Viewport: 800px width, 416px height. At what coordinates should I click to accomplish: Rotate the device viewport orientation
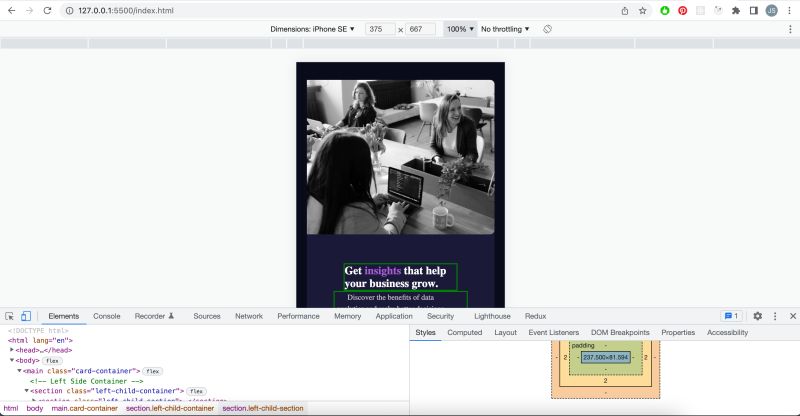547,29
